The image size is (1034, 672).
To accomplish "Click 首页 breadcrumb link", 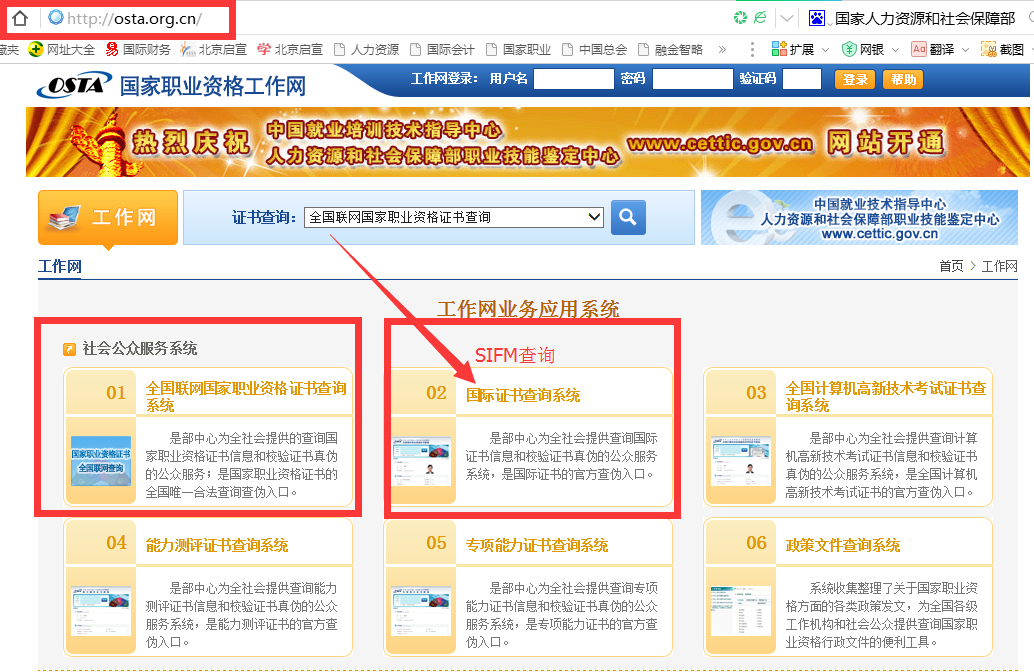I will [x=951, y=266].
